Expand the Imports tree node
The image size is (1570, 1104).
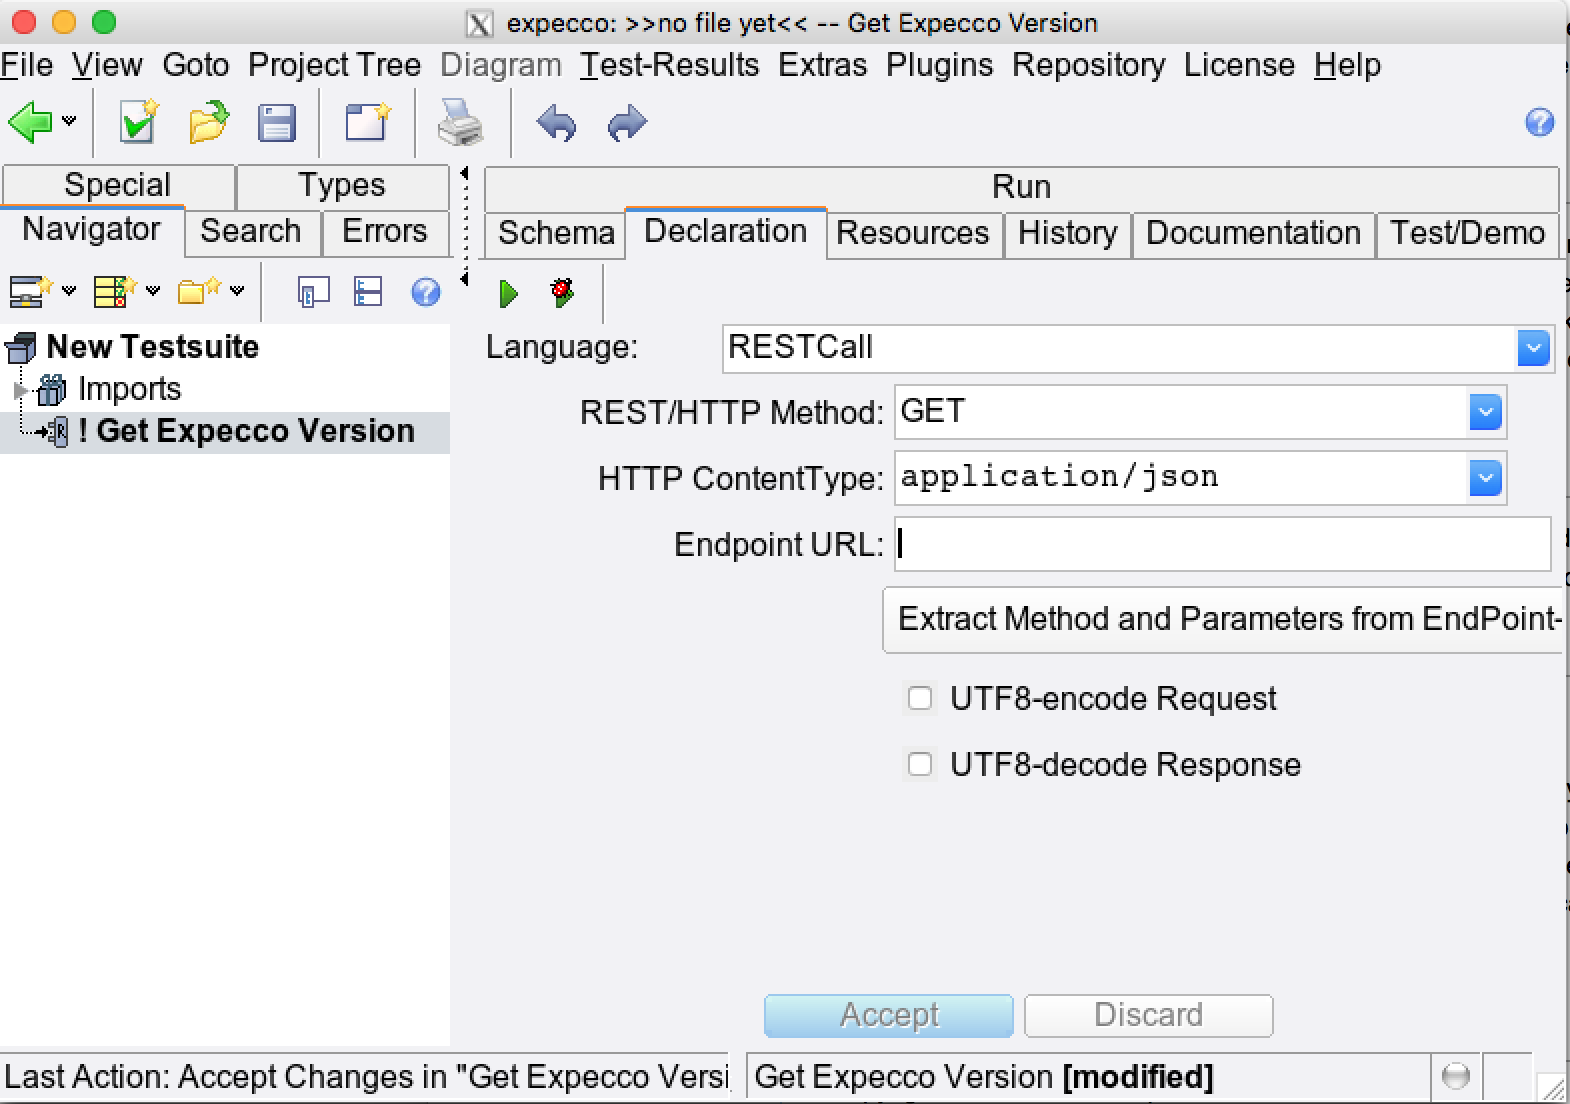[20, 389]
